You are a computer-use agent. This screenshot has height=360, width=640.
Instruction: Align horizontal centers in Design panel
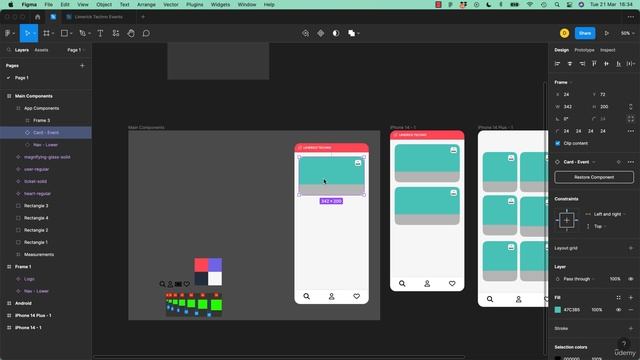pos(570,64)
